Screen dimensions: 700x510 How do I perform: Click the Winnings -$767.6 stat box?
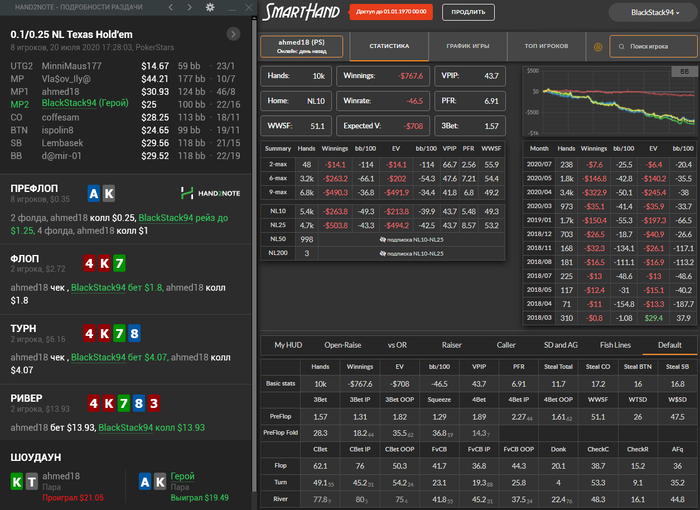383,76
